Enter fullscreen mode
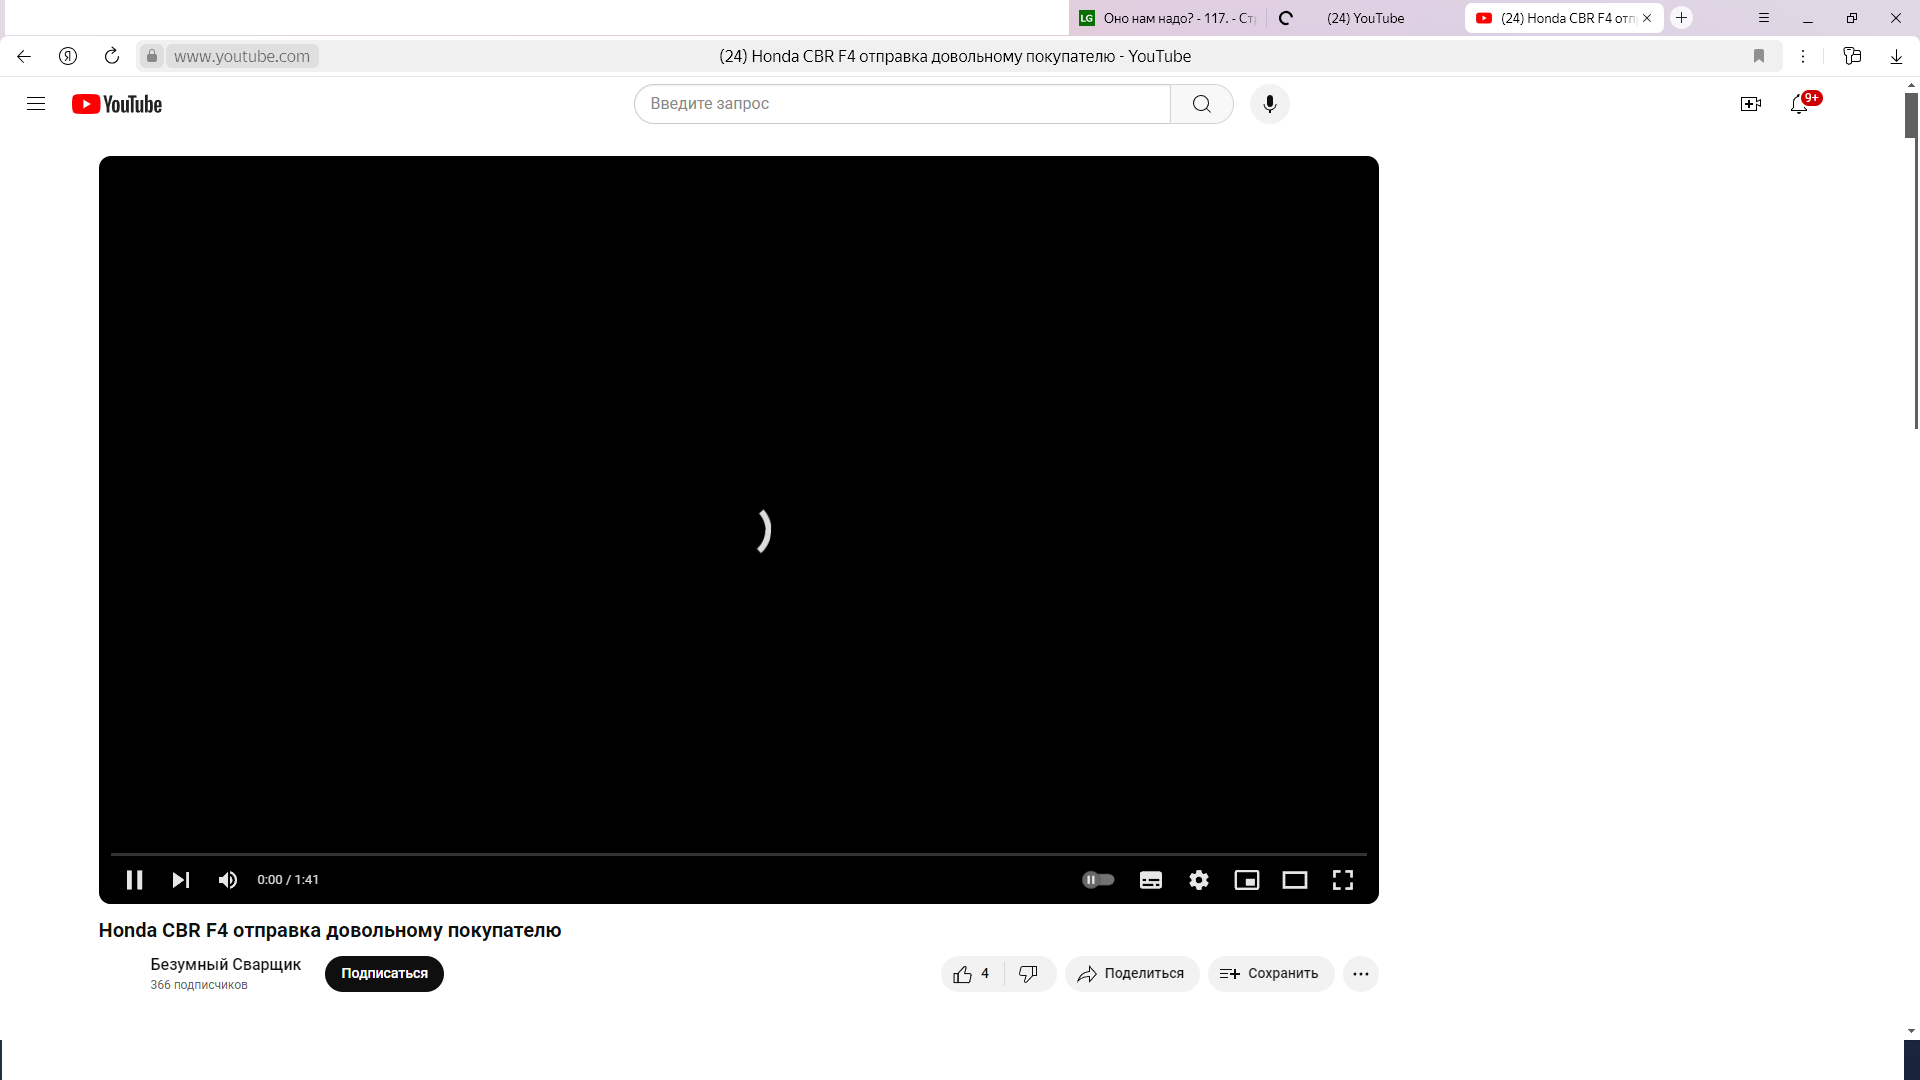The height and width of the screenshot is (1080, 1920). 1343,880
